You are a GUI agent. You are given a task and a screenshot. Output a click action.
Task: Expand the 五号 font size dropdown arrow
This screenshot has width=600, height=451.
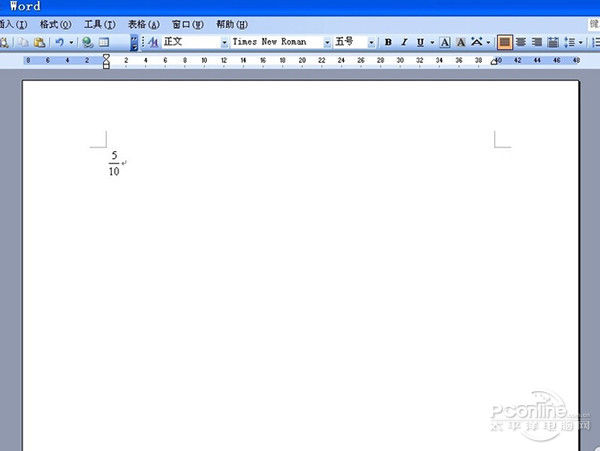click(x=371, y=42)
